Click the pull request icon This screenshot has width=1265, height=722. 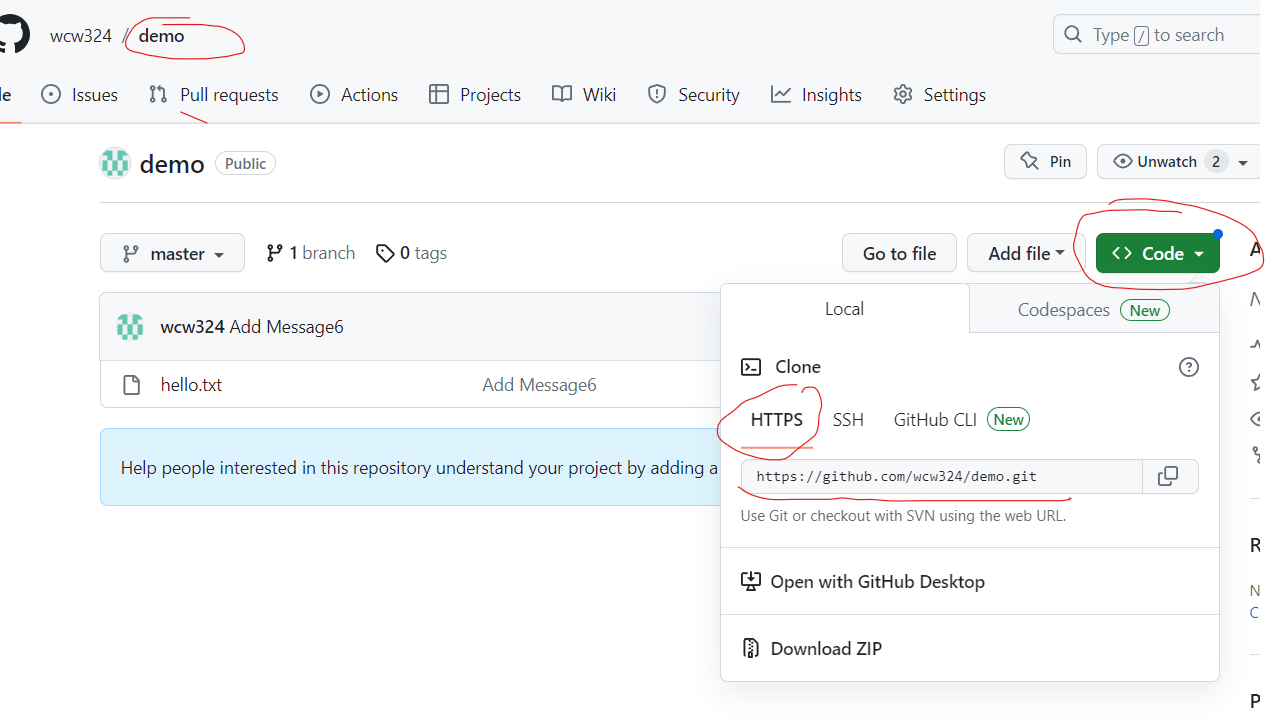158,94
